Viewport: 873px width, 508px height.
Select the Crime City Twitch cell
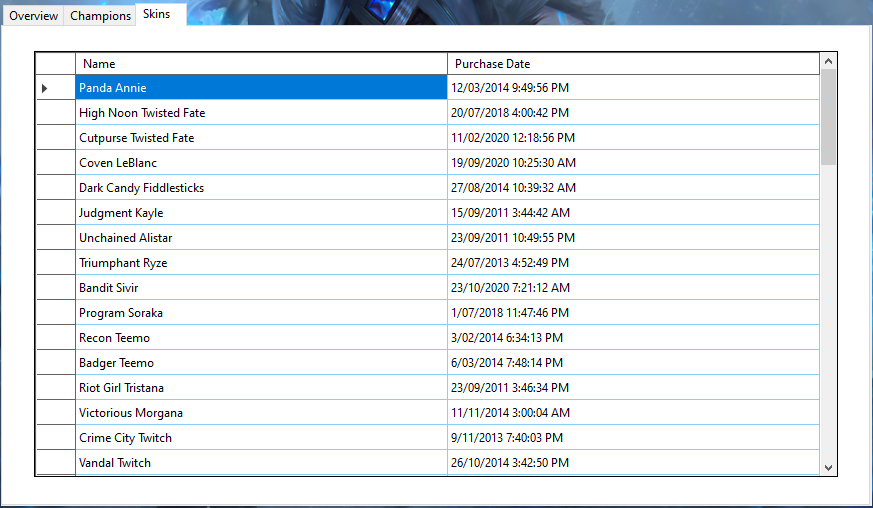point(261,438)
